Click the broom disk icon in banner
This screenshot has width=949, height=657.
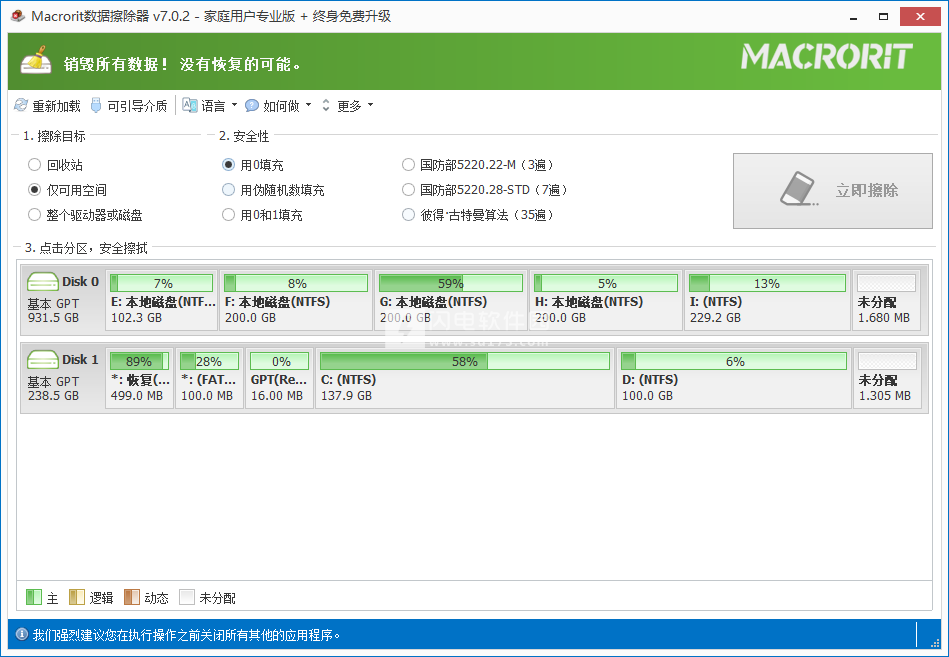point(36,60)
